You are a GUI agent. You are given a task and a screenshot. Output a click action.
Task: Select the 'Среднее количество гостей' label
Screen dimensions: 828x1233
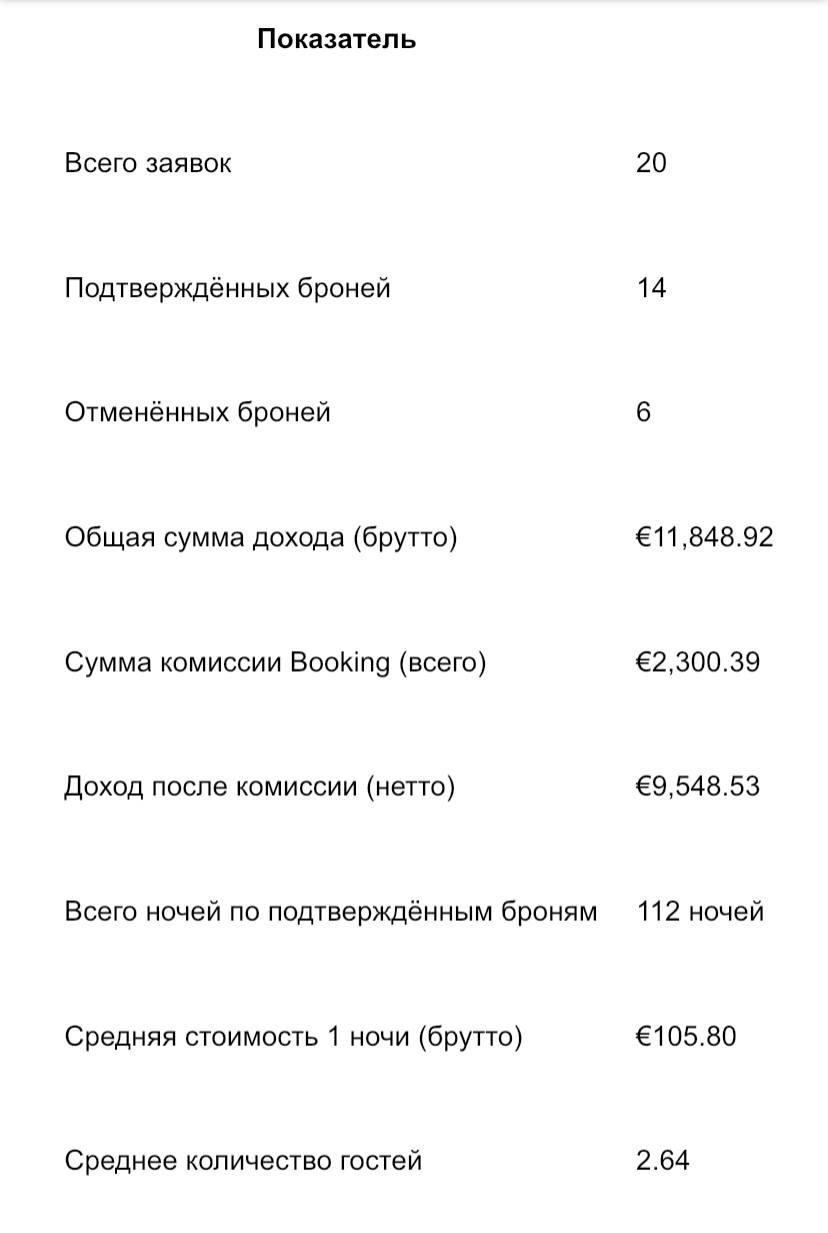click(x=243, y=1161)
